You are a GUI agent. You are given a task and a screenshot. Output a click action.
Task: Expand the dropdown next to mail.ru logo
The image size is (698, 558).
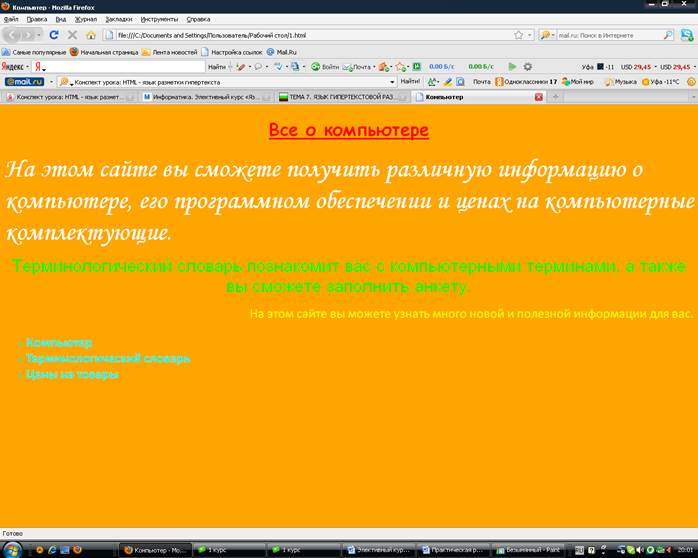click(51, 82)
